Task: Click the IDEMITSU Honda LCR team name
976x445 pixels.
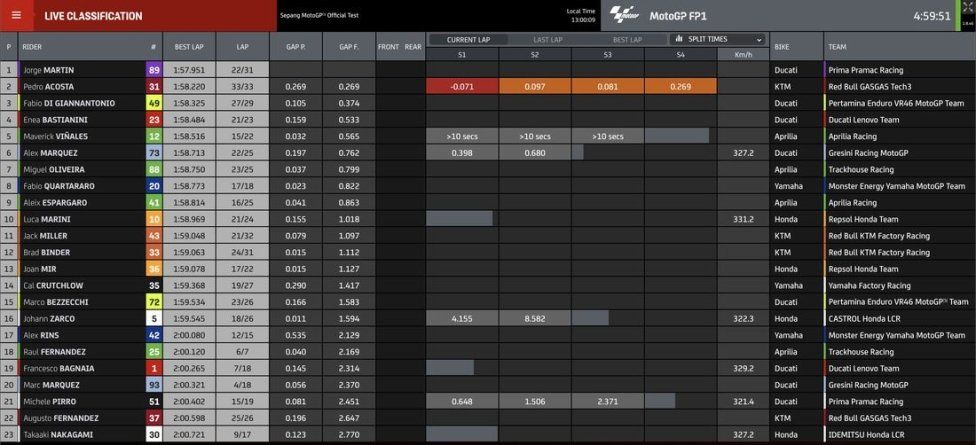Action: pos(866,434)
